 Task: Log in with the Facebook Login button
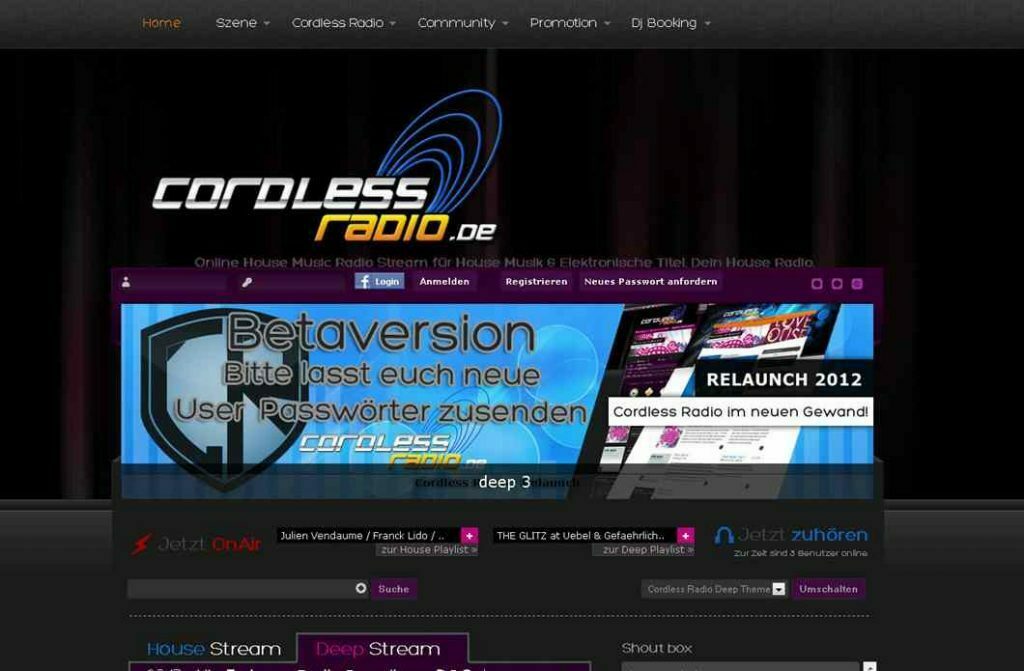pos(379,282)
